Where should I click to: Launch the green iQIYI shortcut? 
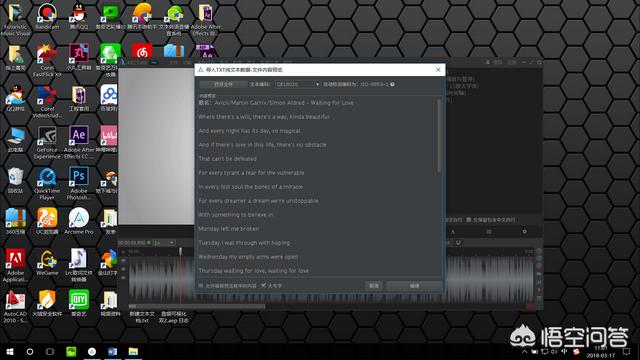pyautogui.click(x=78, y=303)
